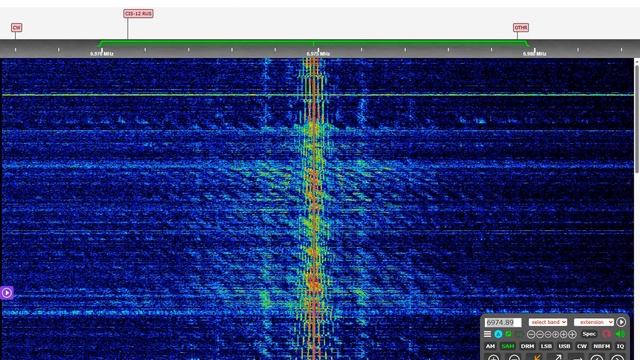Click the medium frequency step-up plus button
640x360 pixels.
tap(564, 334)
